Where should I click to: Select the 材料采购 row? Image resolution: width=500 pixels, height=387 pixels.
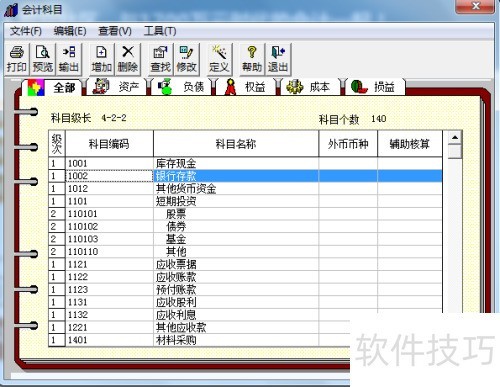point(199,340)
